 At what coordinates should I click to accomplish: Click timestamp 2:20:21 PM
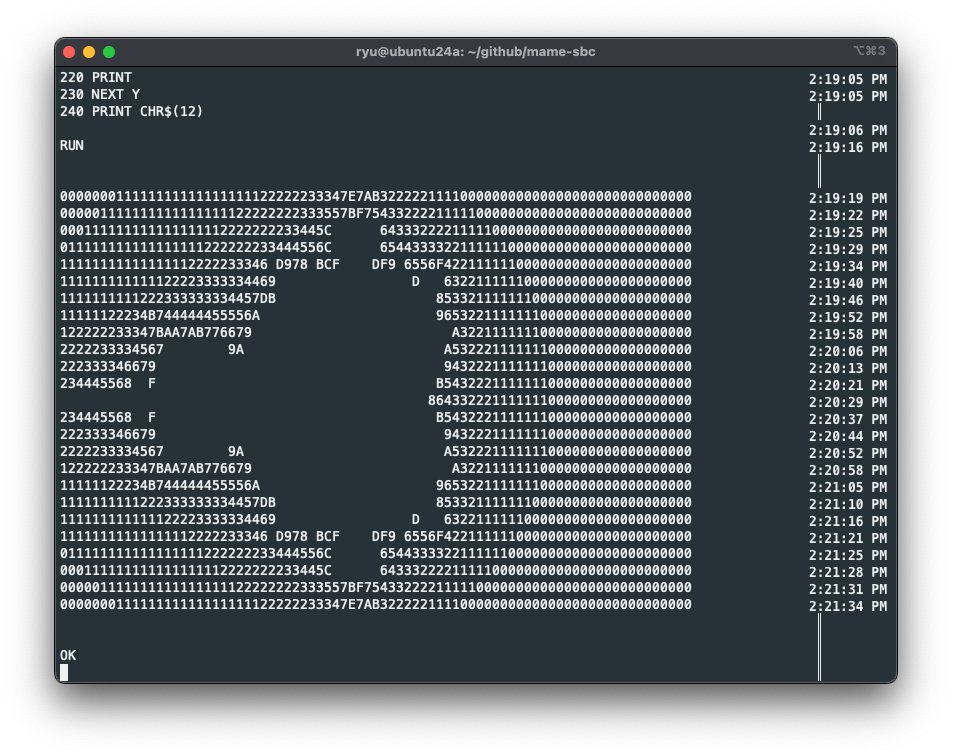click(848, 386)
